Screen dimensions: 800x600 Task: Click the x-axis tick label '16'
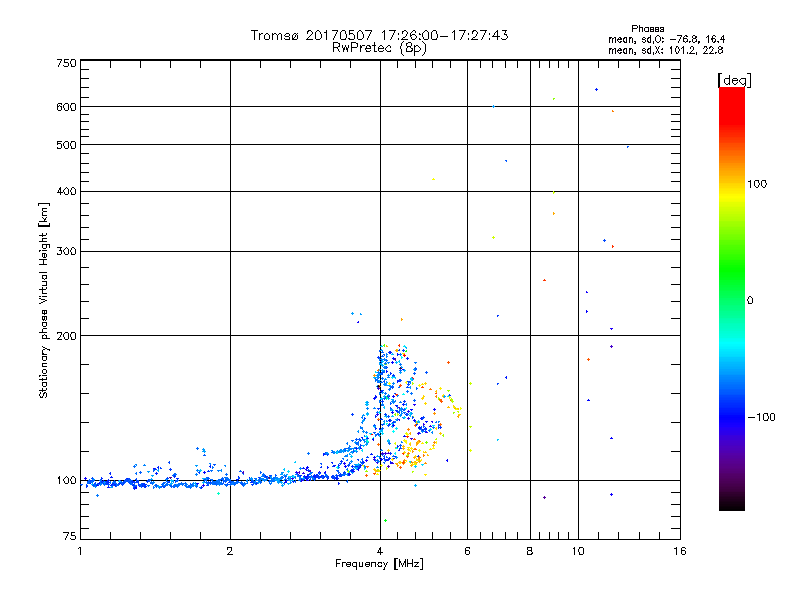pyautogui.click(x=680, y=551)
